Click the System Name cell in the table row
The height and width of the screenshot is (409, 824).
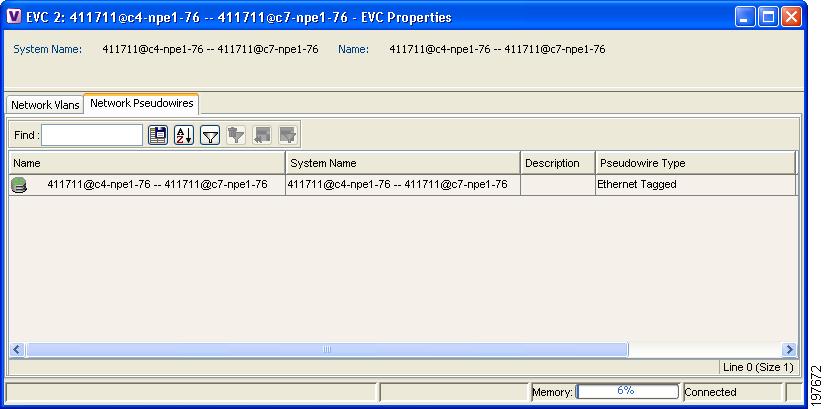(403, 185)
